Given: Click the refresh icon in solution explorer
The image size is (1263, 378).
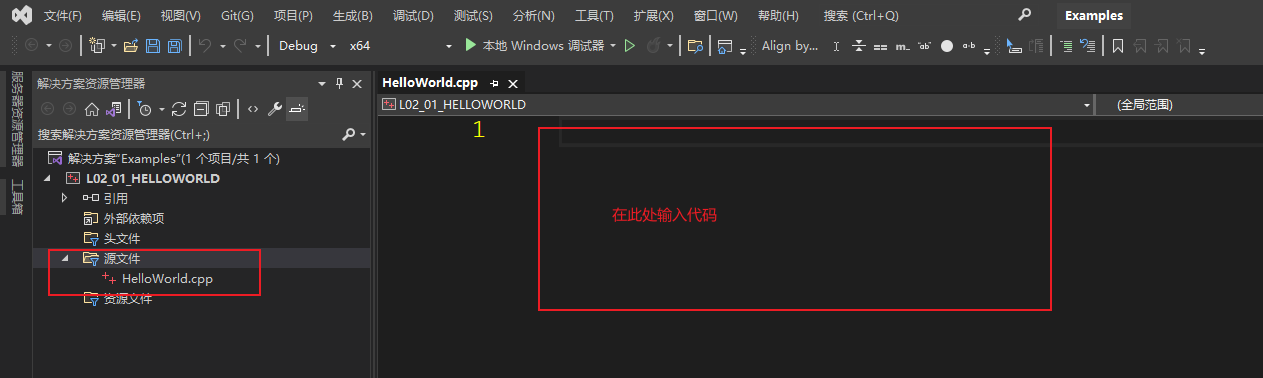Looking at the screenshot, I should [179, 109].
